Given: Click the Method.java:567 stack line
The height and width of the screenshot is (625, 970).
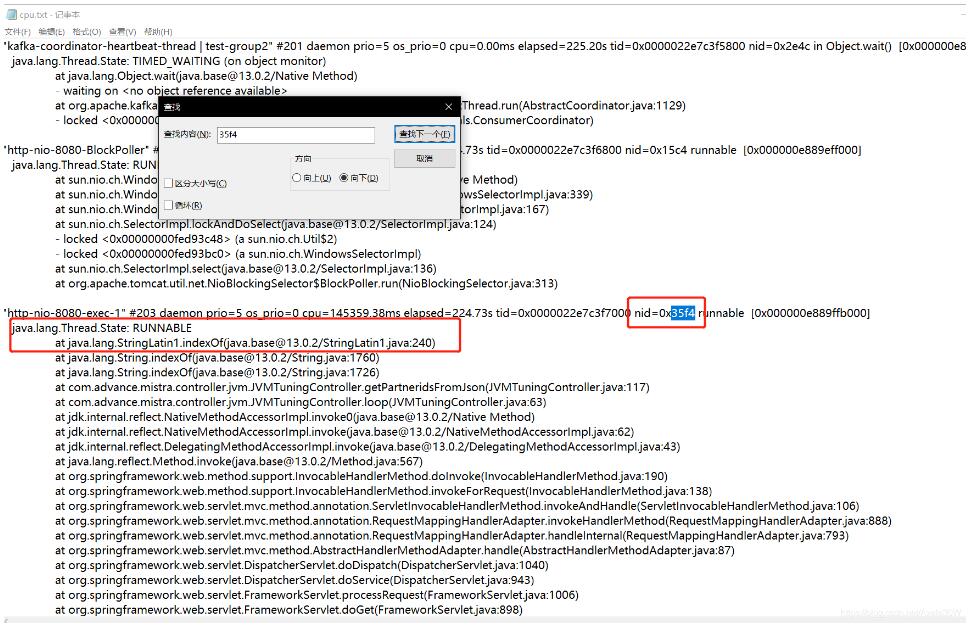Looking at the screenshot, I should click(x=239, y=462).
